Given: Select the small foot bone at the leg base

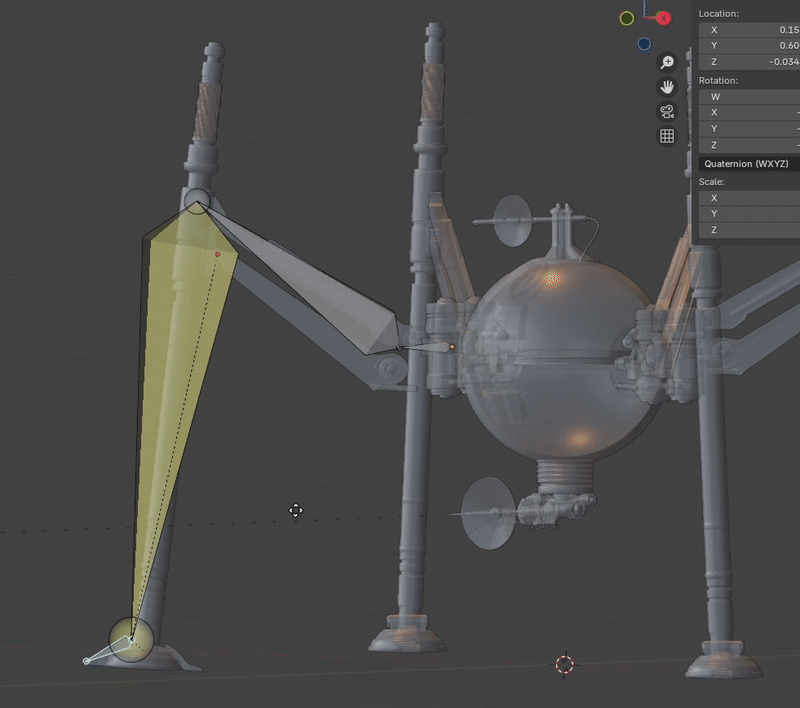Looking at the screenshot, I should (x=110, y=651).
